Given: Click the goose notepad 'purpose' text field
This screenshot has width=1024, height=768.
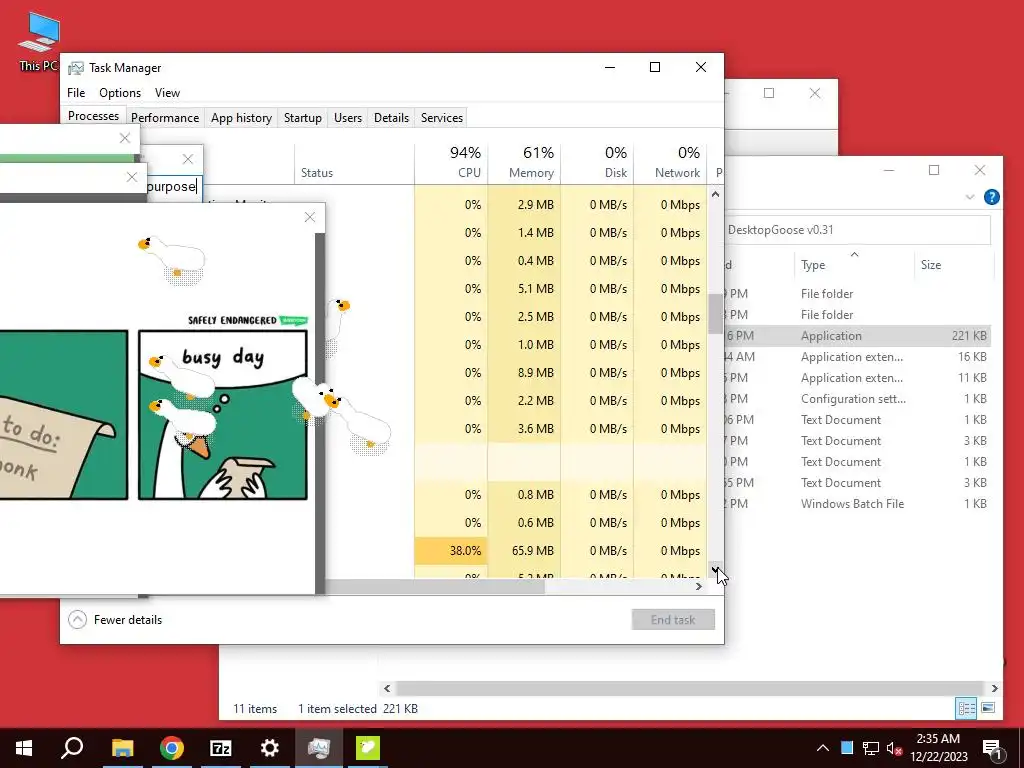Looking at the screenshot, I should click(174, 187).
